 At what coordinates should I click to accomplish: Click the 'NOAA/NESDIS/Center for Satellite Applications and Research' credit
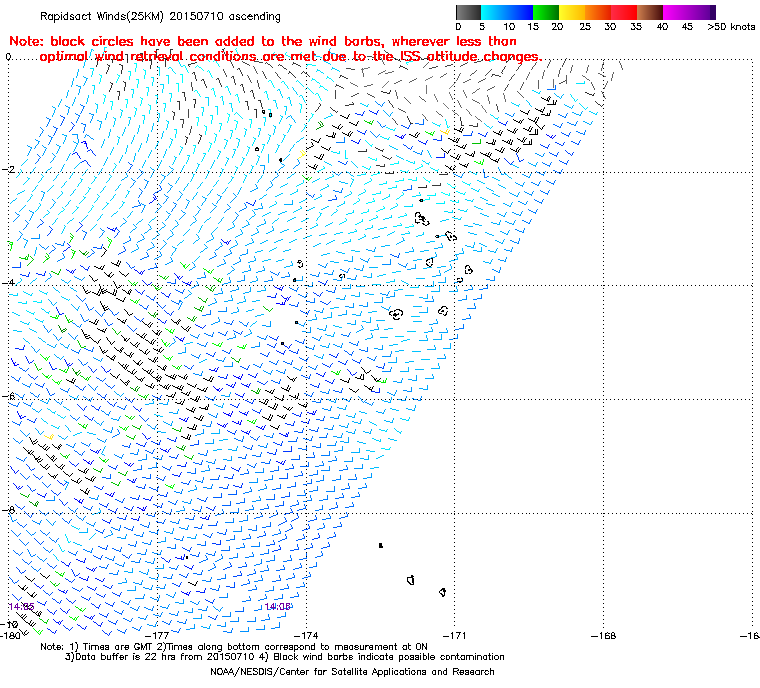[x=352, y=672]
